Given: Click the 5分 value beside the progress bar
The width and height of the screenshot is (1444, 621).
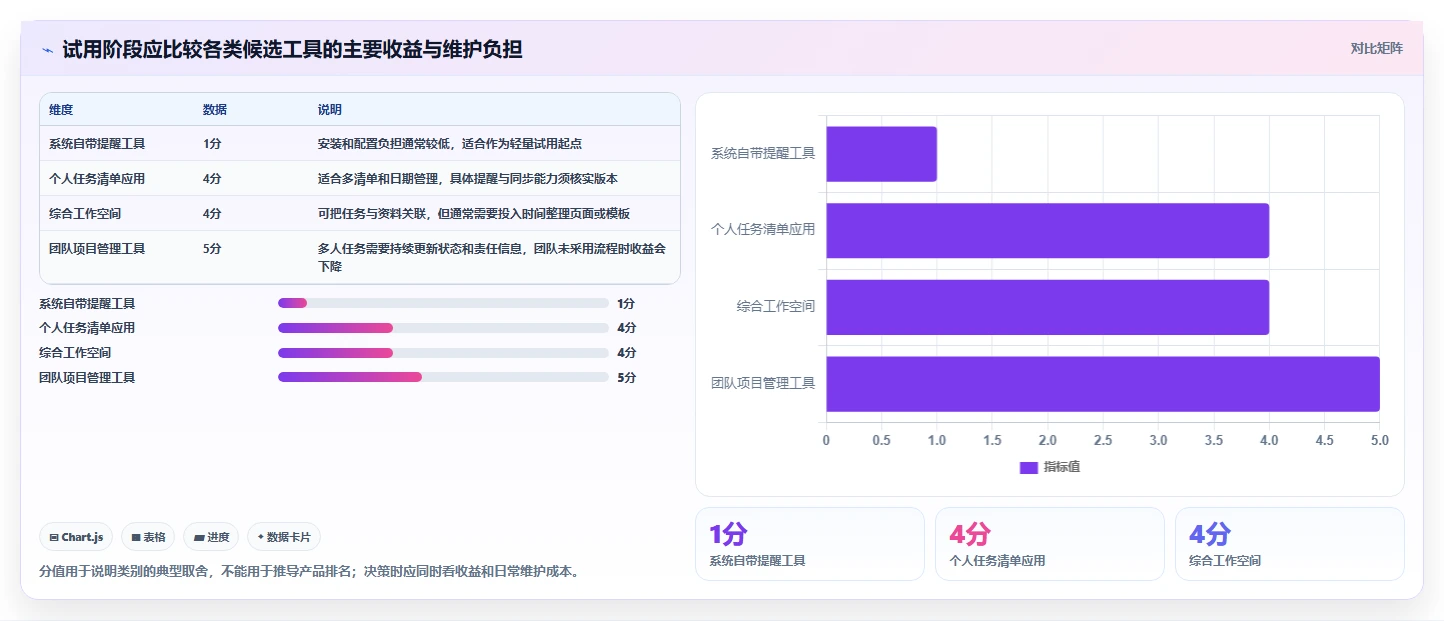Looking at the screenshot, I should [627, 378].
